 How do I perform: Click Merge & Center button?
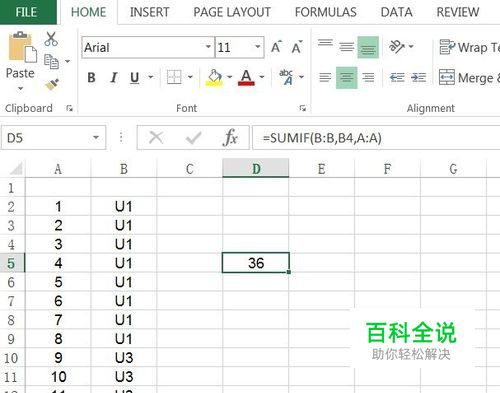point(469,78)
